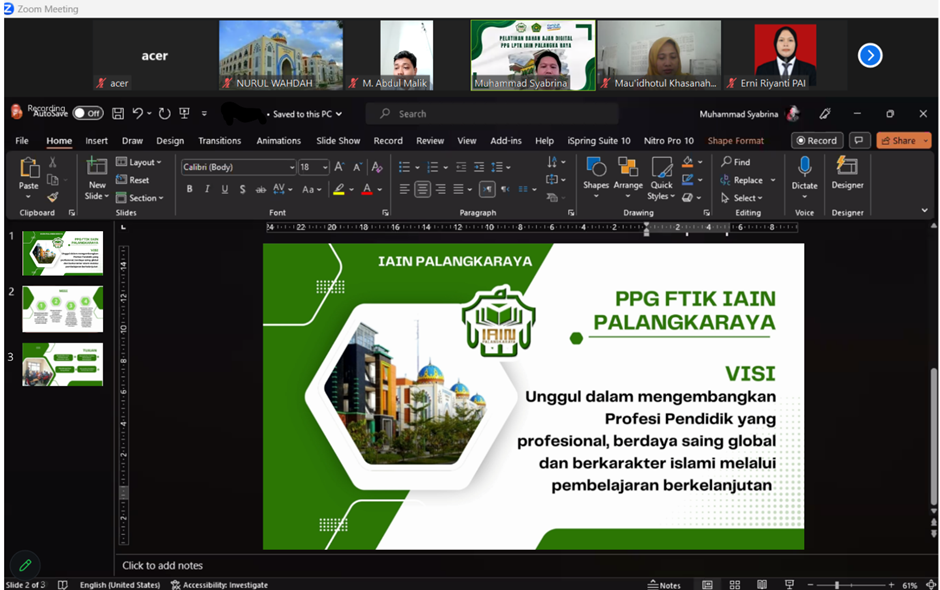This screenshot has height=590, width=940.
Task: Toggle Underline formatting
Action: click(x=225, y=189)
